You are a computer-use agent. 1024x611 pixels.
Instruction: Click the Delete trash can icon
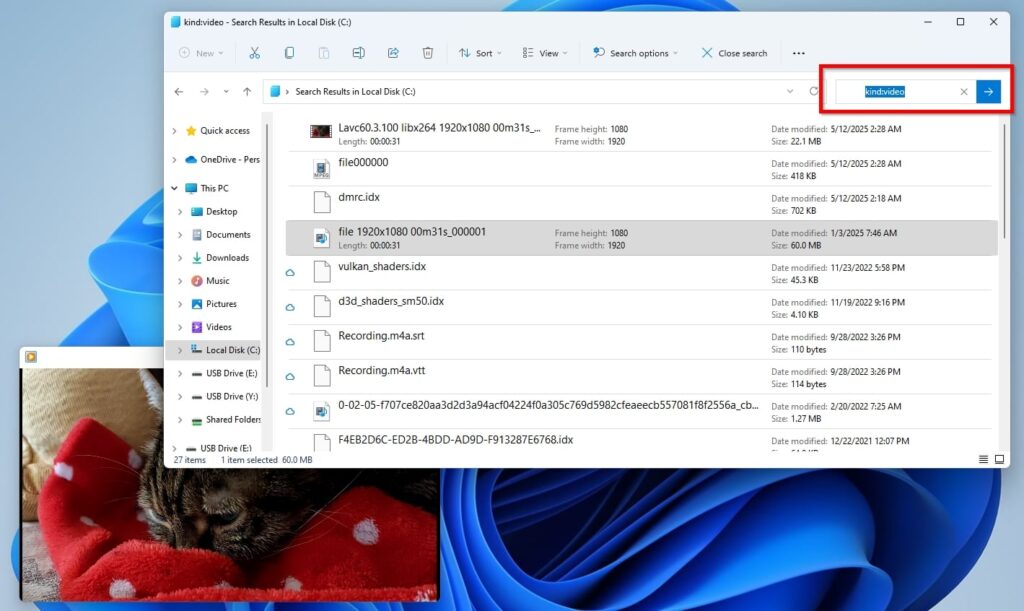[427, 53]
